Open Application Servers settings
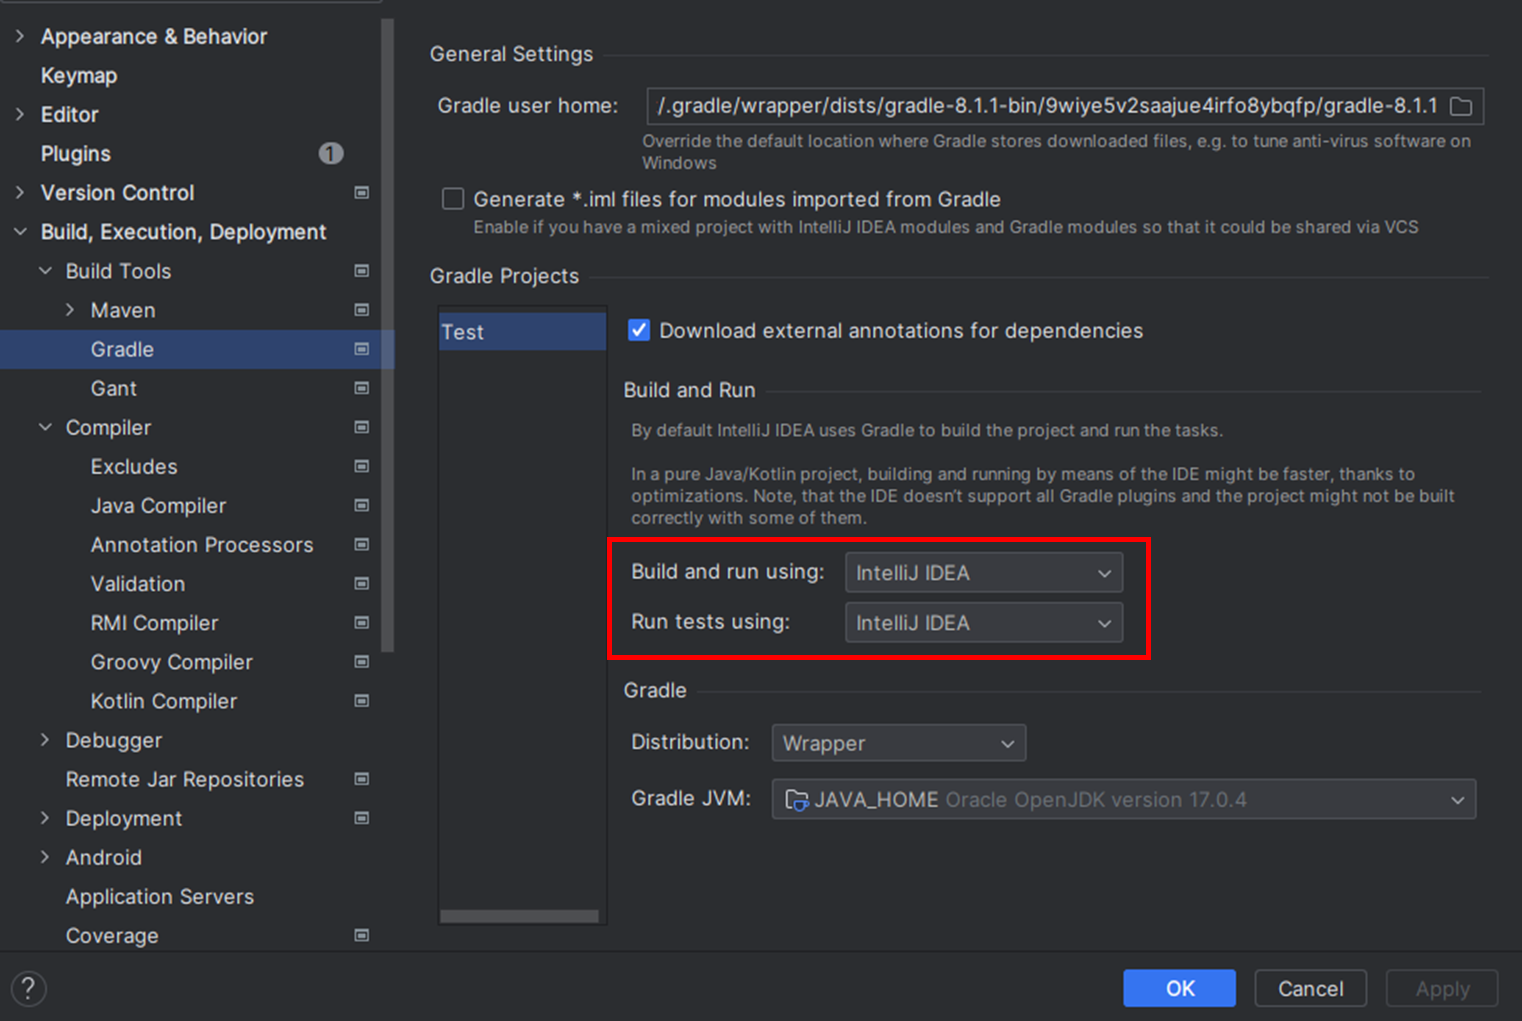Viewport: 1522px width, 1021px height. click(x=160, y=896)
